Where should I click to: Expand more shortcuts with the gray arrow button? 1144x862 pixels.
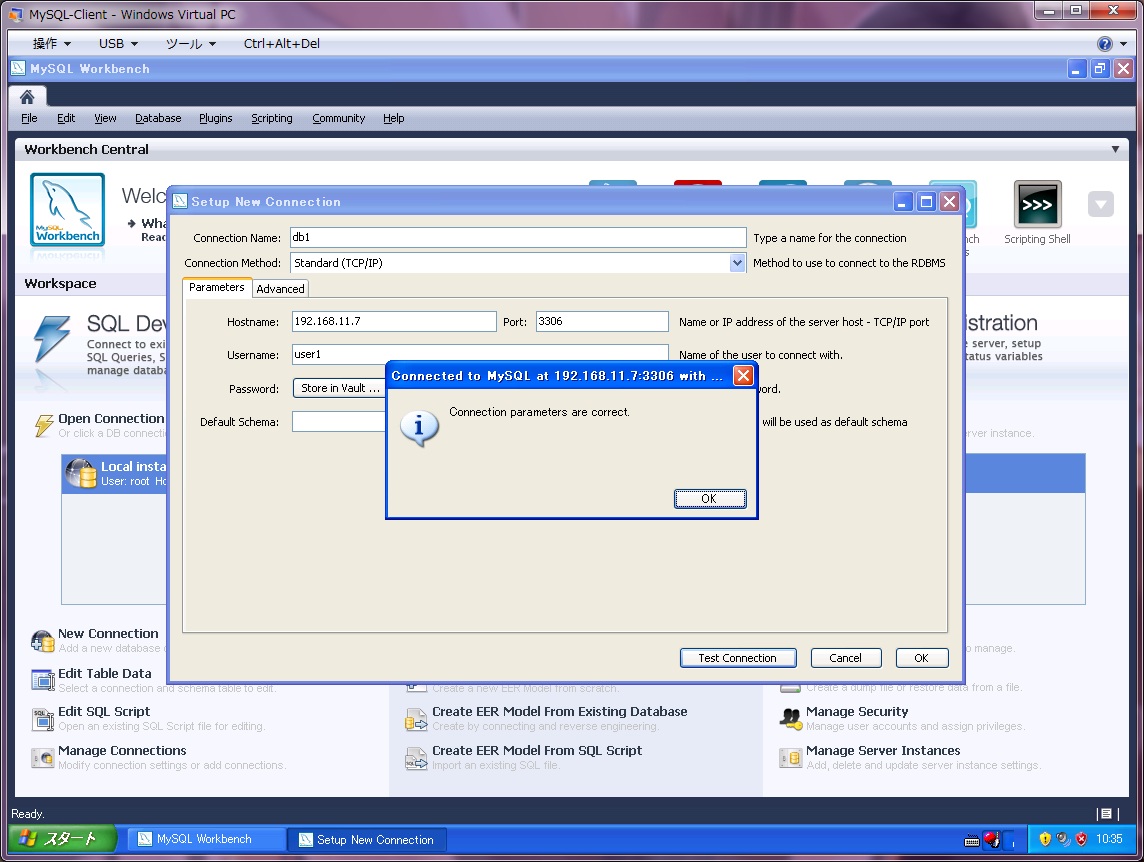[1100, 204]
